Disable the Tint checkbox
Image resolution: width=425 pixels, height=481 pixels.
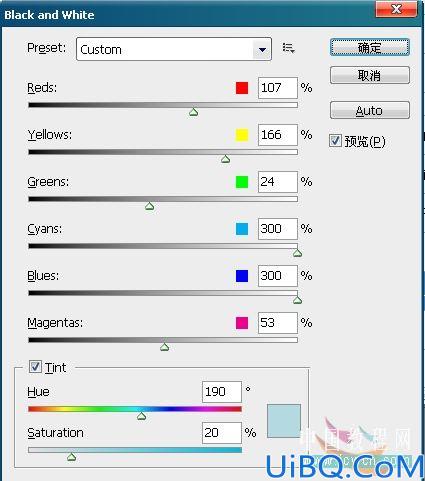[x=35, y=367]
